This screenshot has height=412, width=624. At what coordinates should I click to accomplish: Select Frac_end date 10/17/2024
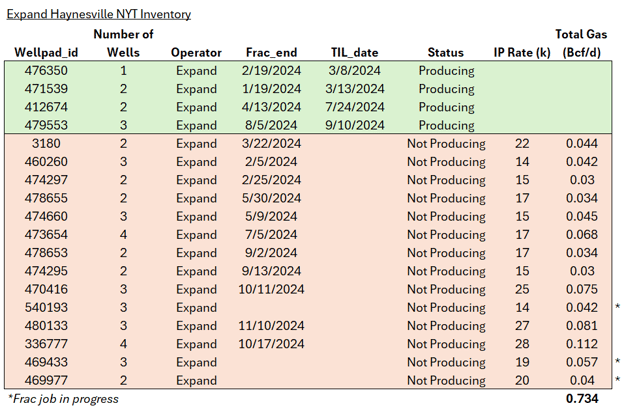(271, 344)
